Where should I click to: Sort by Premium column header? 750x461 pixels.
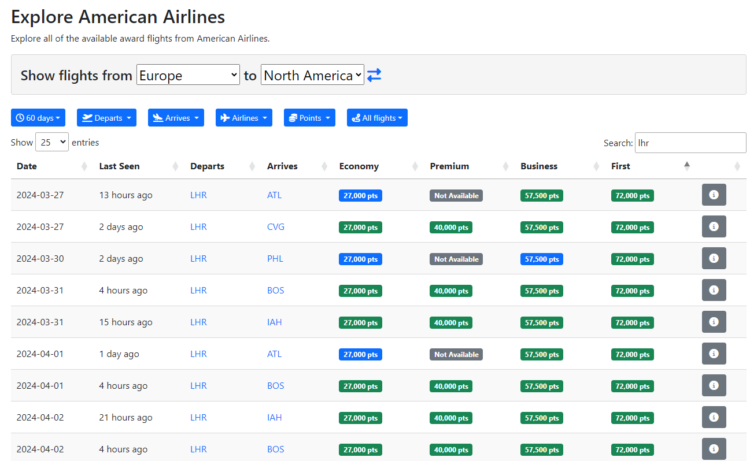point(468,166)
